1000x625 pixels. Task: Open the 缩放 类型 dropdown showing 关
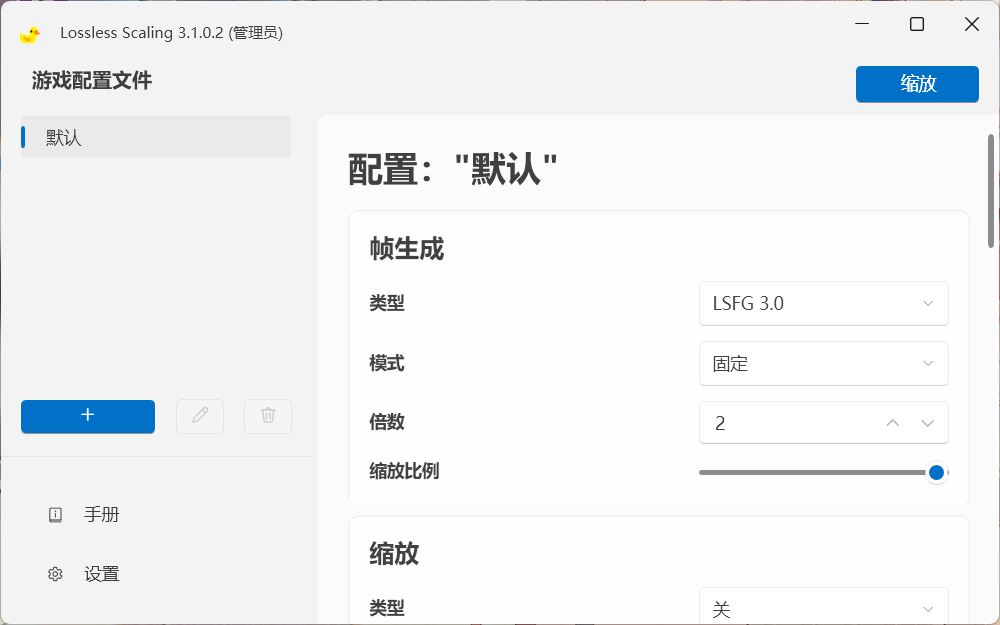tap(823, 608)
